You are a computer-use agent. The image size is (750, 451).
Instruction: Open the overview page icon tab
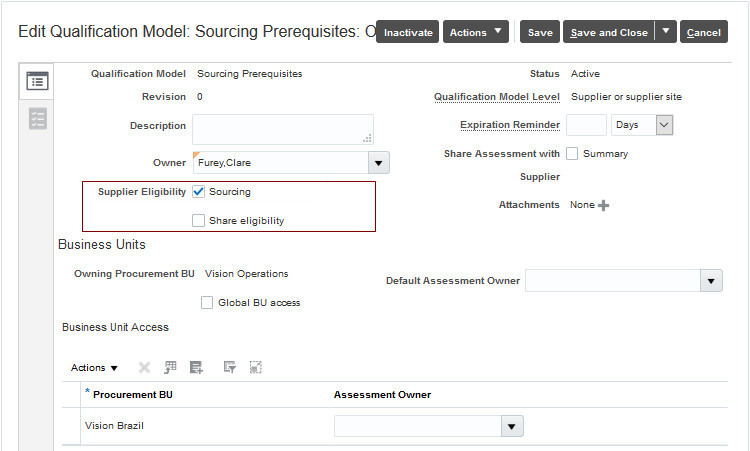[37, 82]
